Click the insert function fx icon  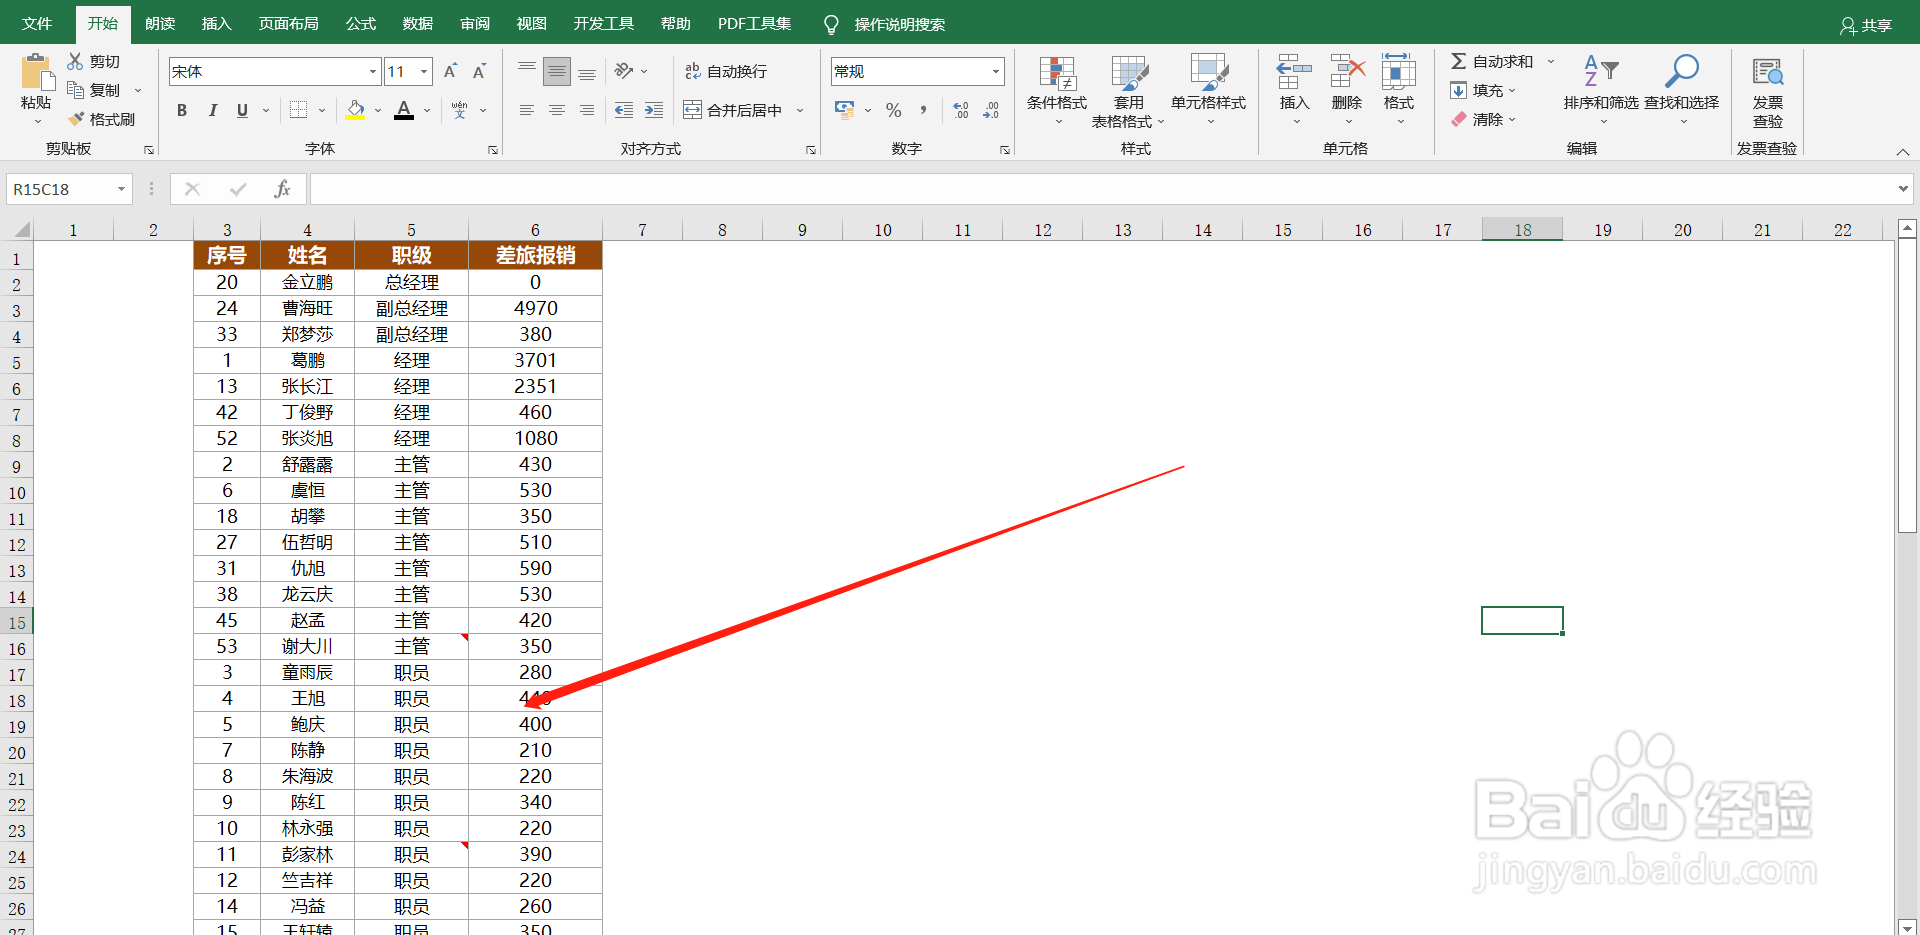pos(282,189)
